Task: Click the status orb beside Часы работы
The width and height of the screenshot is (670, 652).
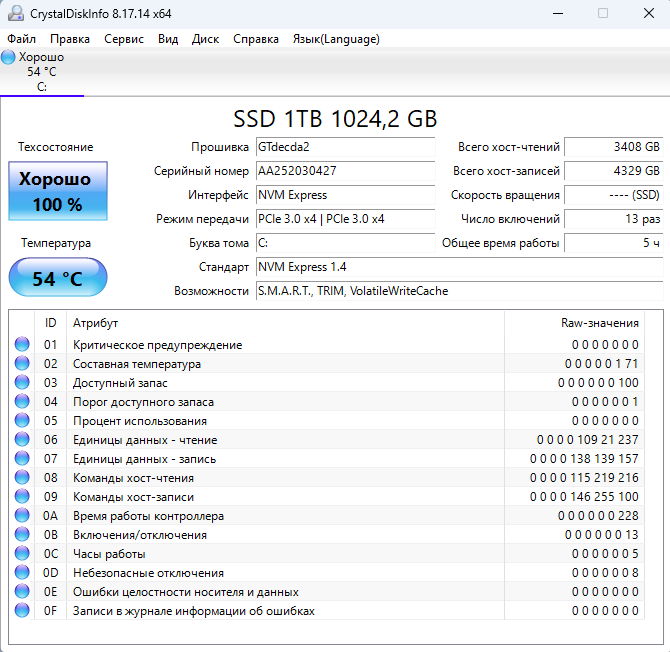Action: tap(22, 554)
